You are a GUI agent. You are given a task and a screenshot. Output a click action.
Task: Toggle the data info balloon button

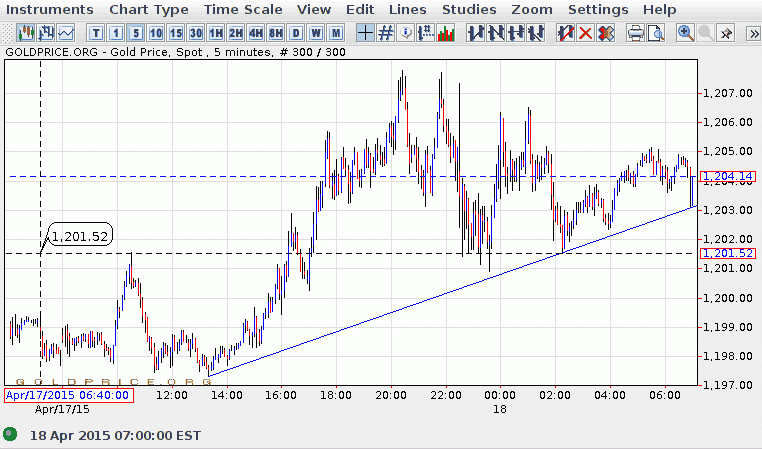(x=405, y=33)
